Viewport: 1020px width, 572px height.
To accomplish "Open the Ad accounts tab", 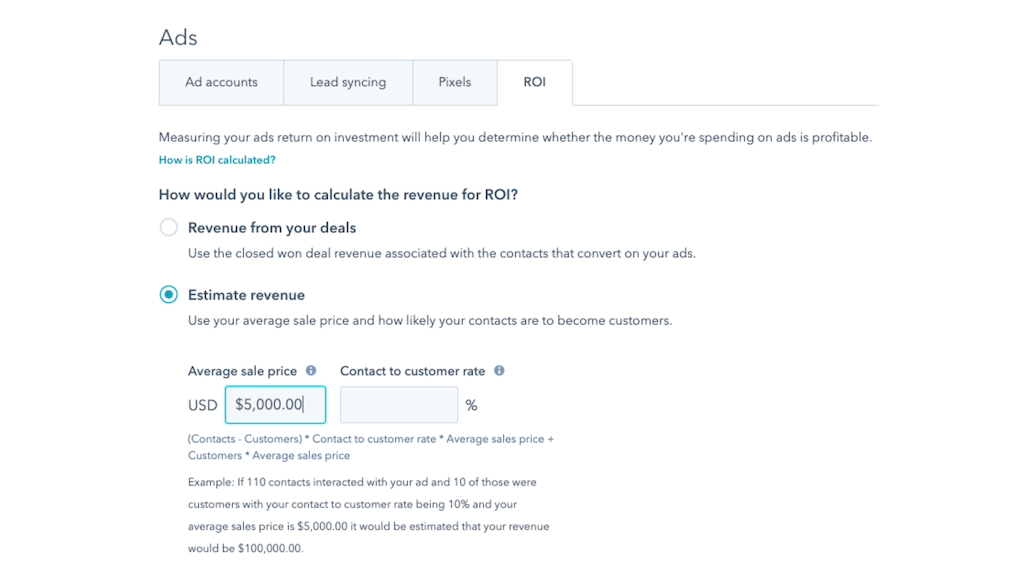I will pyautogui.click(x=221, y=82).
